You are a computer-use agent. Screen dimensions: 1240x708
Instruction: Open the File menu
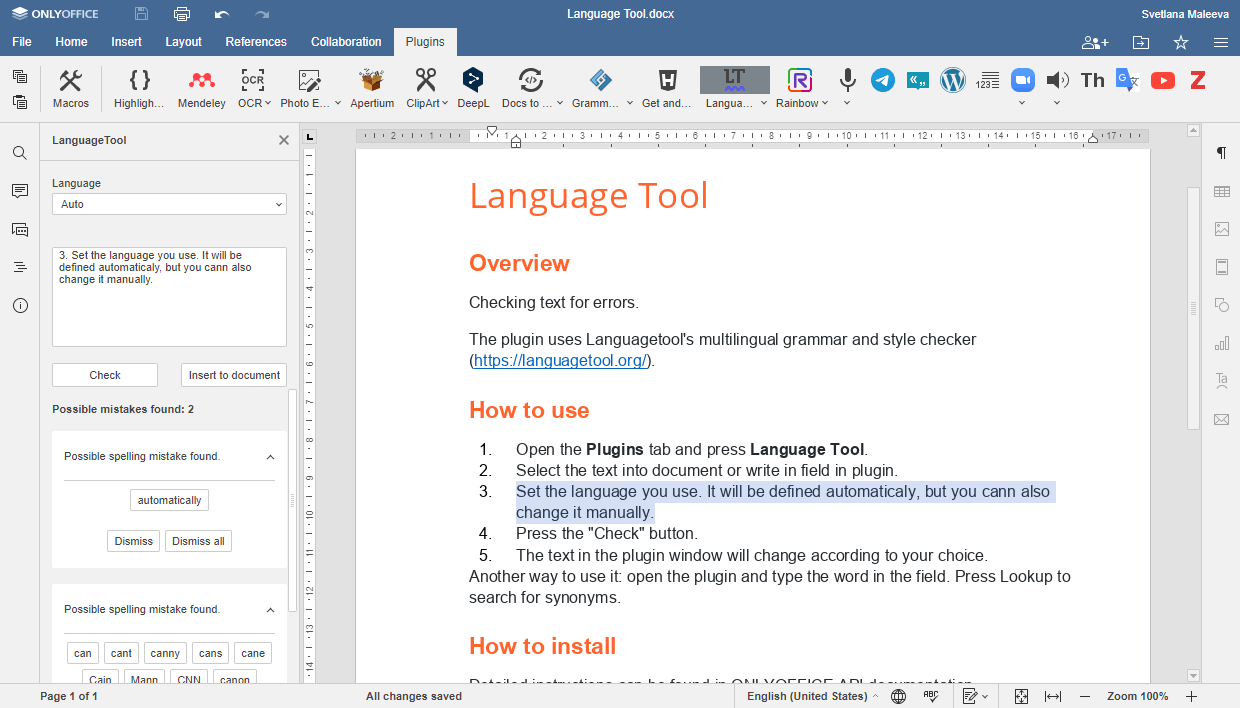[x=22, y=42]
